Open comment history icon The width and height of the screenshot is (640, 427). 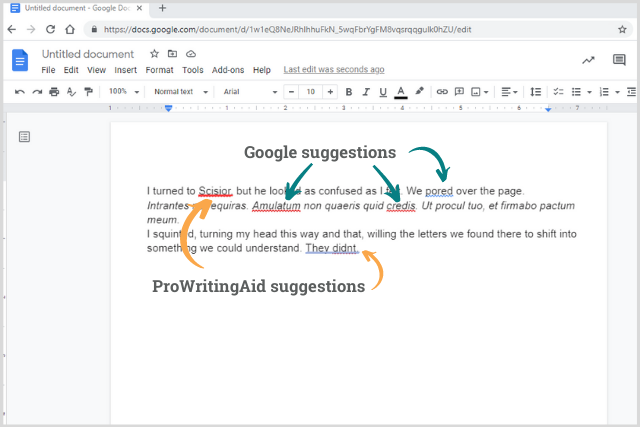(619, 60)
